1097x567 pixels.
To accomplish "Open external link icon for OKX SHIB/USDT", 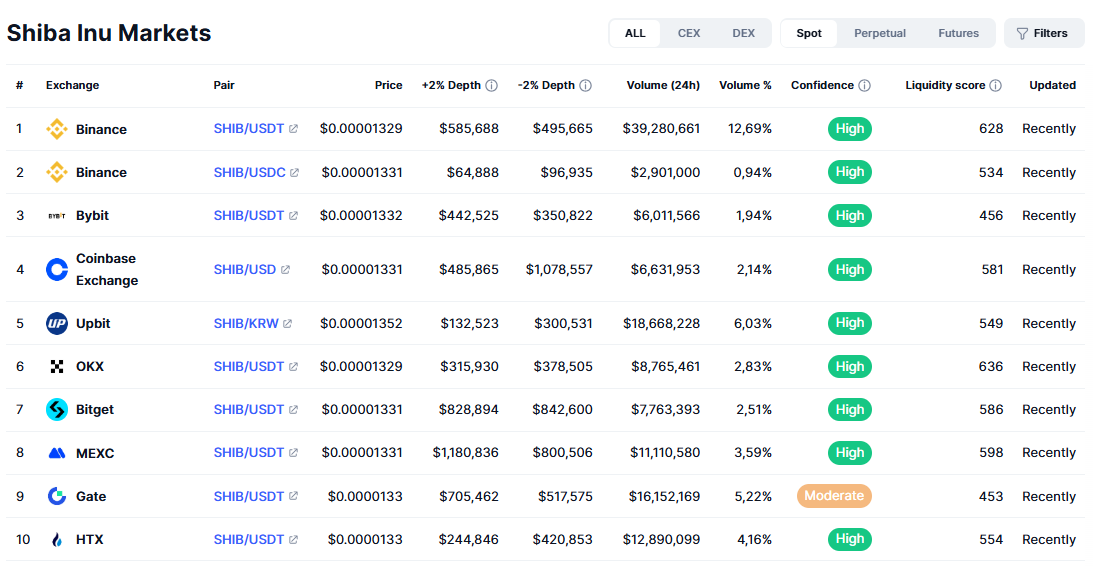I will [293, 367].
